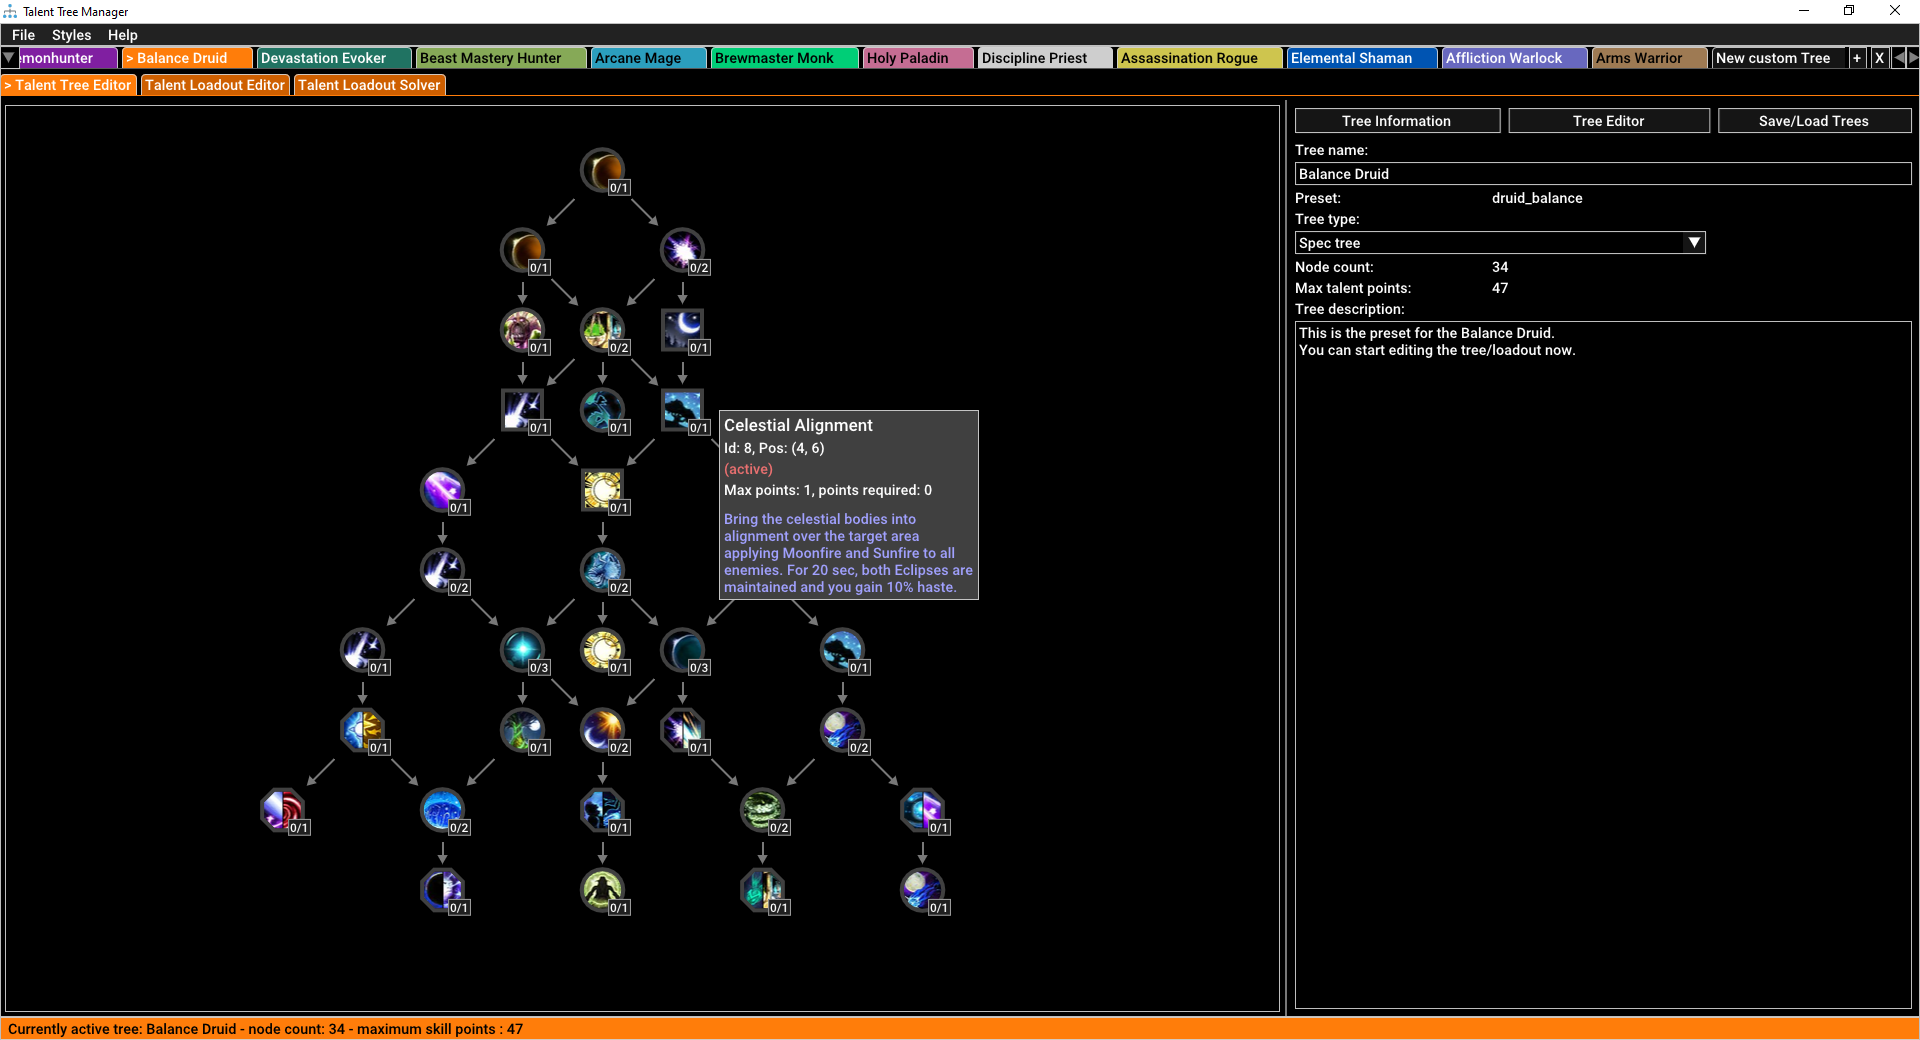Select the blue ring and purple choice node
Viewport: 1920px width, 1040px height.
click(x=923, y=810)
